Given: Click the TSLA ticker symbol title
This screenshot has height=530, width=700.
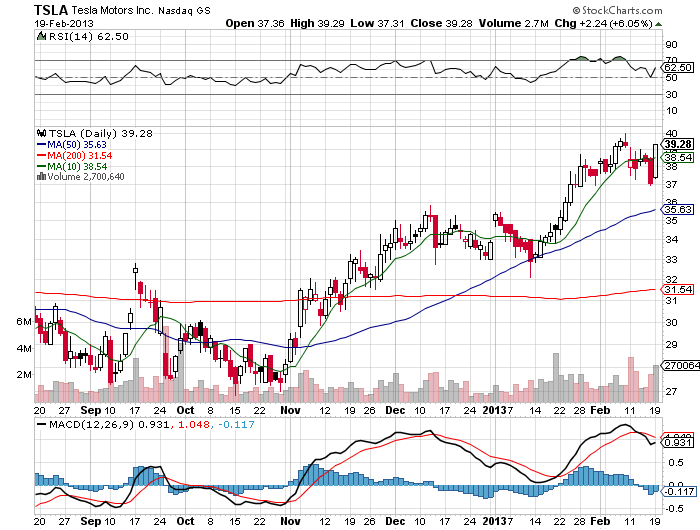Looking at the screenshot, I should coord(51,10).
